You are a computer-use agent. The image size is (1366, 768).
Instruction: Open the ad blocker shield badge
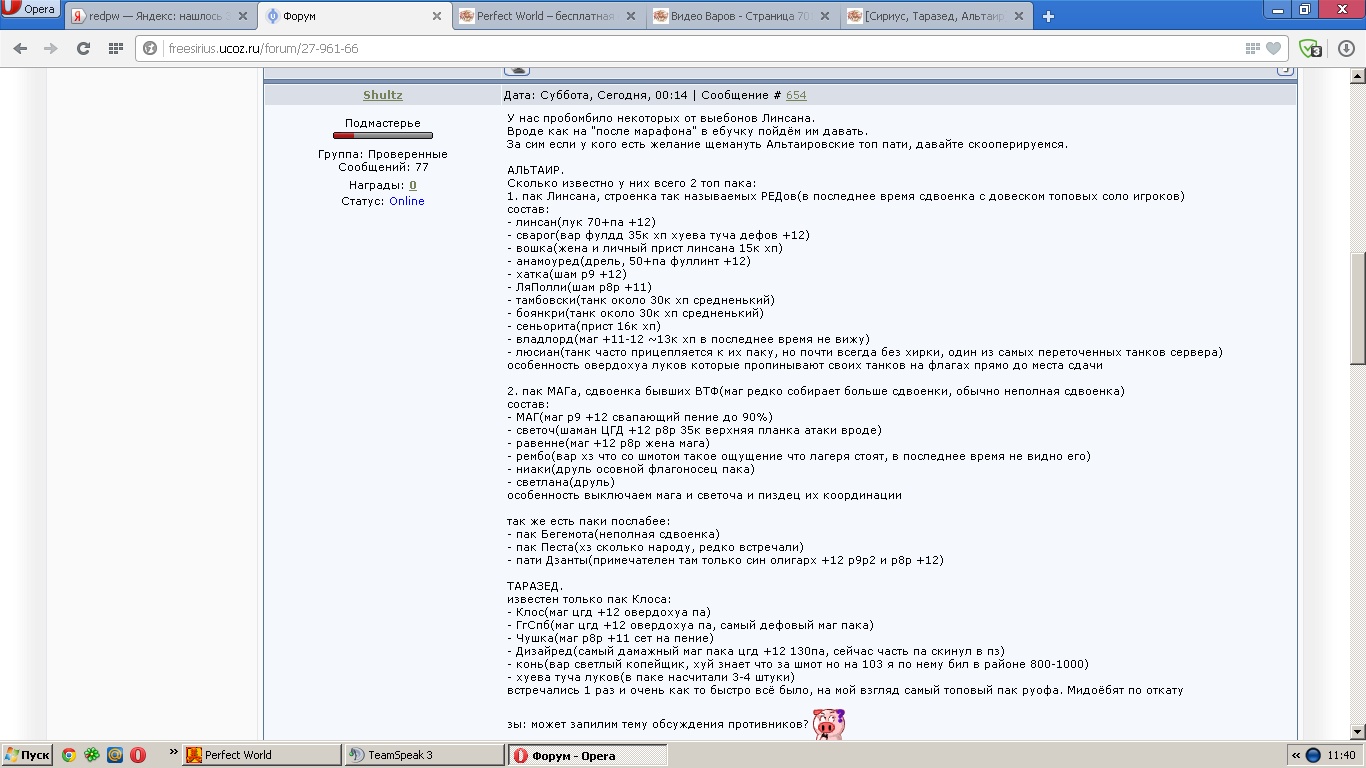click(1310, 48)
